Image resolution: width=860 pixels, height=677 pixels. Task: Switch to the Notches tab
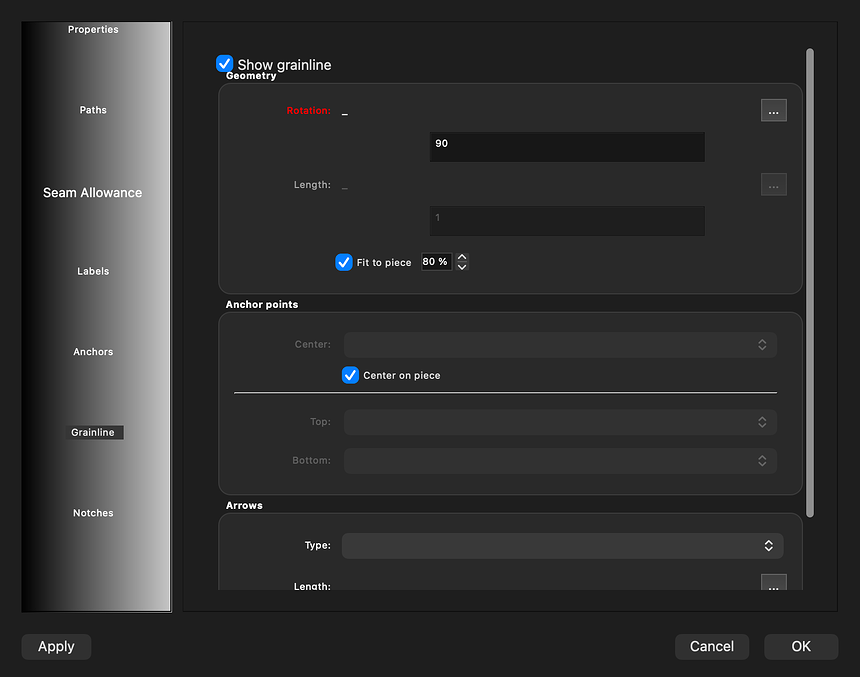[x=93, y=513]
